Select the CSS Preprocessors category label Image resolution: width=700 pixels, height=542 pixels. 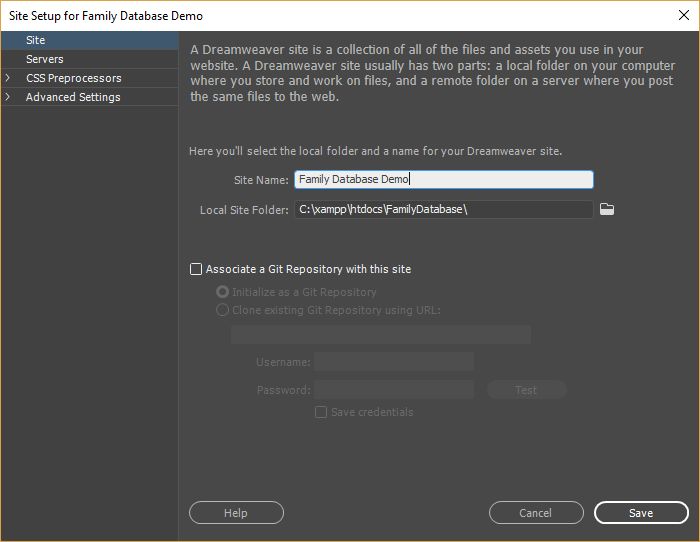coord(74,78)
